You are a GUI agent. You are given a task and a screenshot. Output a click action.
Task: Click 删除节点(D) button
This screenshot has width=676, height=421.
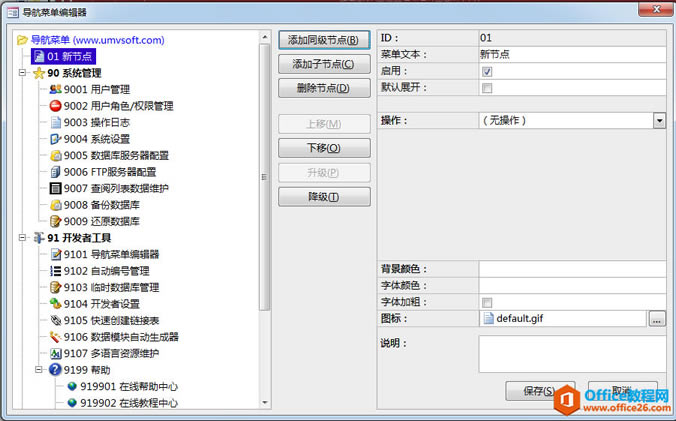tap(324, 88)
